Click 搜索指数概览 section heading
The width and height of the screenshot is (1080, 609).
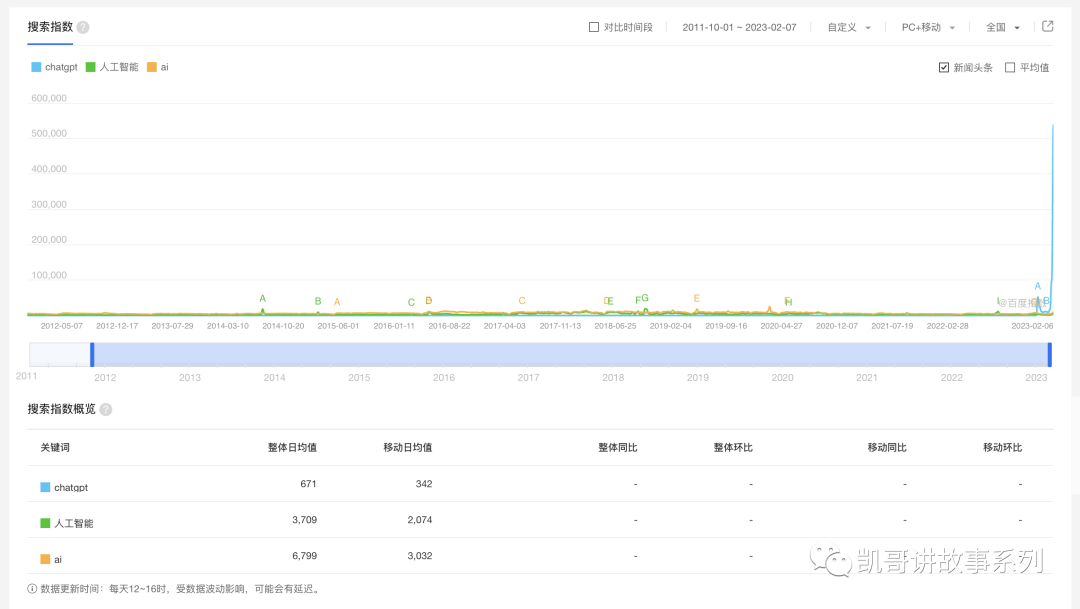[x=61, y=409]
